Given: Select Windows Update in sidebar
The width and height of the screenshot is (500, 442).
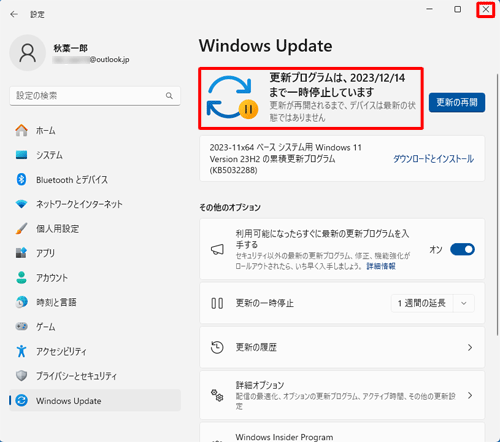Looking at the screenshot, I should pos(95,400).
